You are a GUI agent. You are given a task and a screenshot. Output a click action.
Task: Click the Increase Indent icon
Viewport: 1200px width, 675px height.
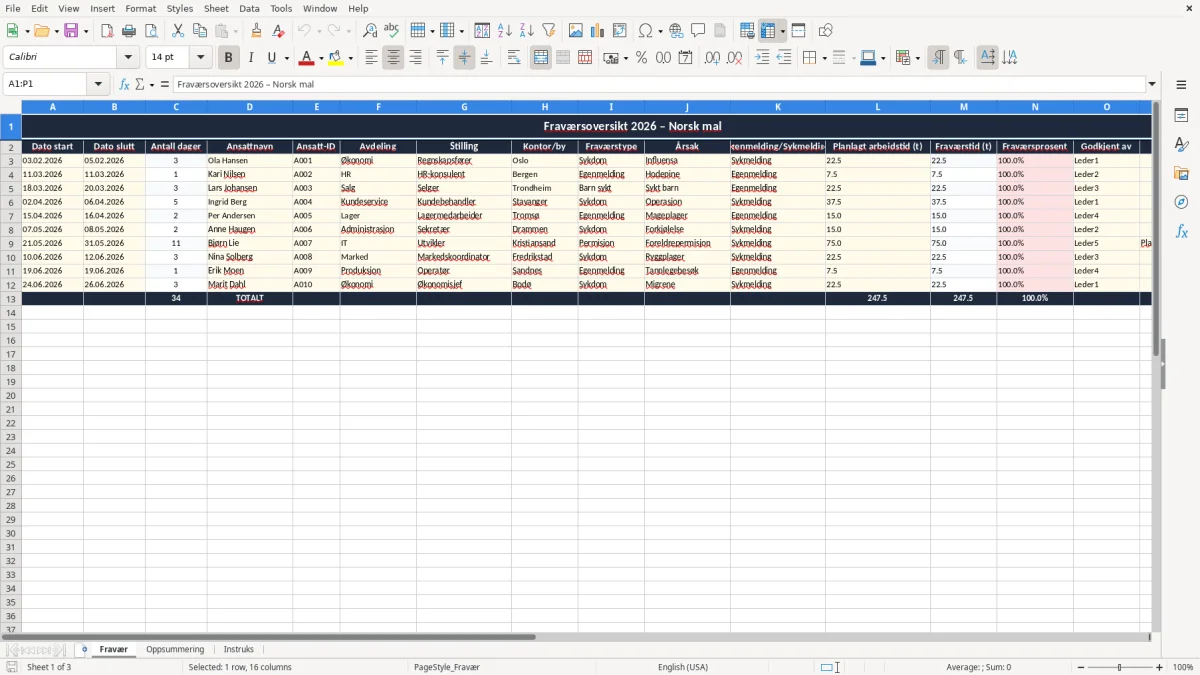coord(762,58)
